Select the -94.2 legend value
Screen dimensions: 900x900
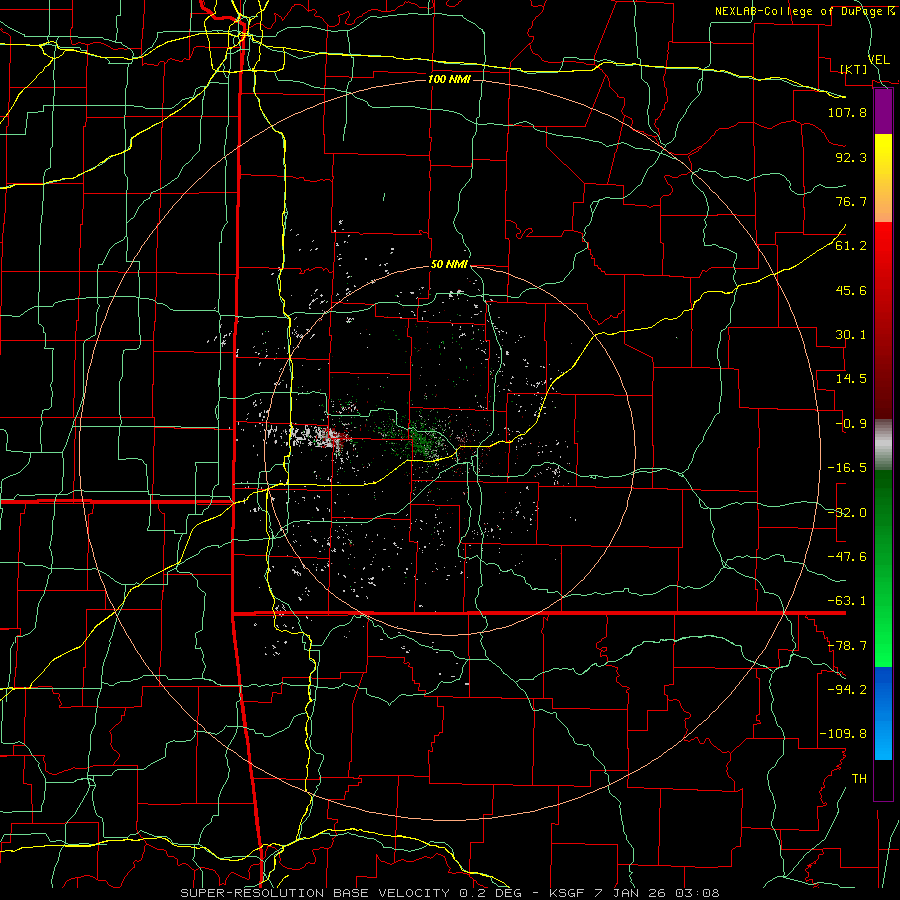847,690
